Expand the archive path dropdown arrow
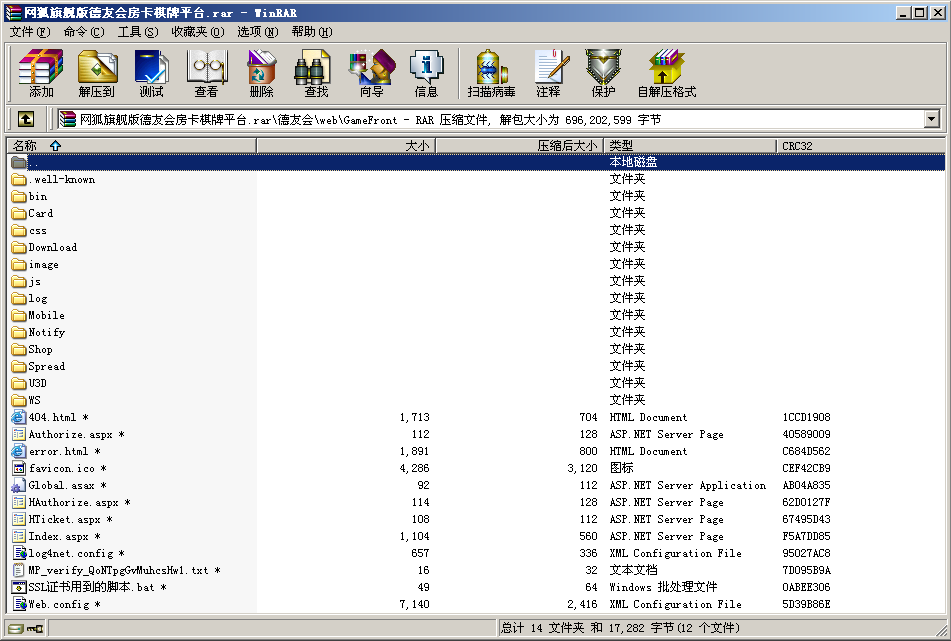This screenshot has height=641, width=951. (x=932, y=119)
